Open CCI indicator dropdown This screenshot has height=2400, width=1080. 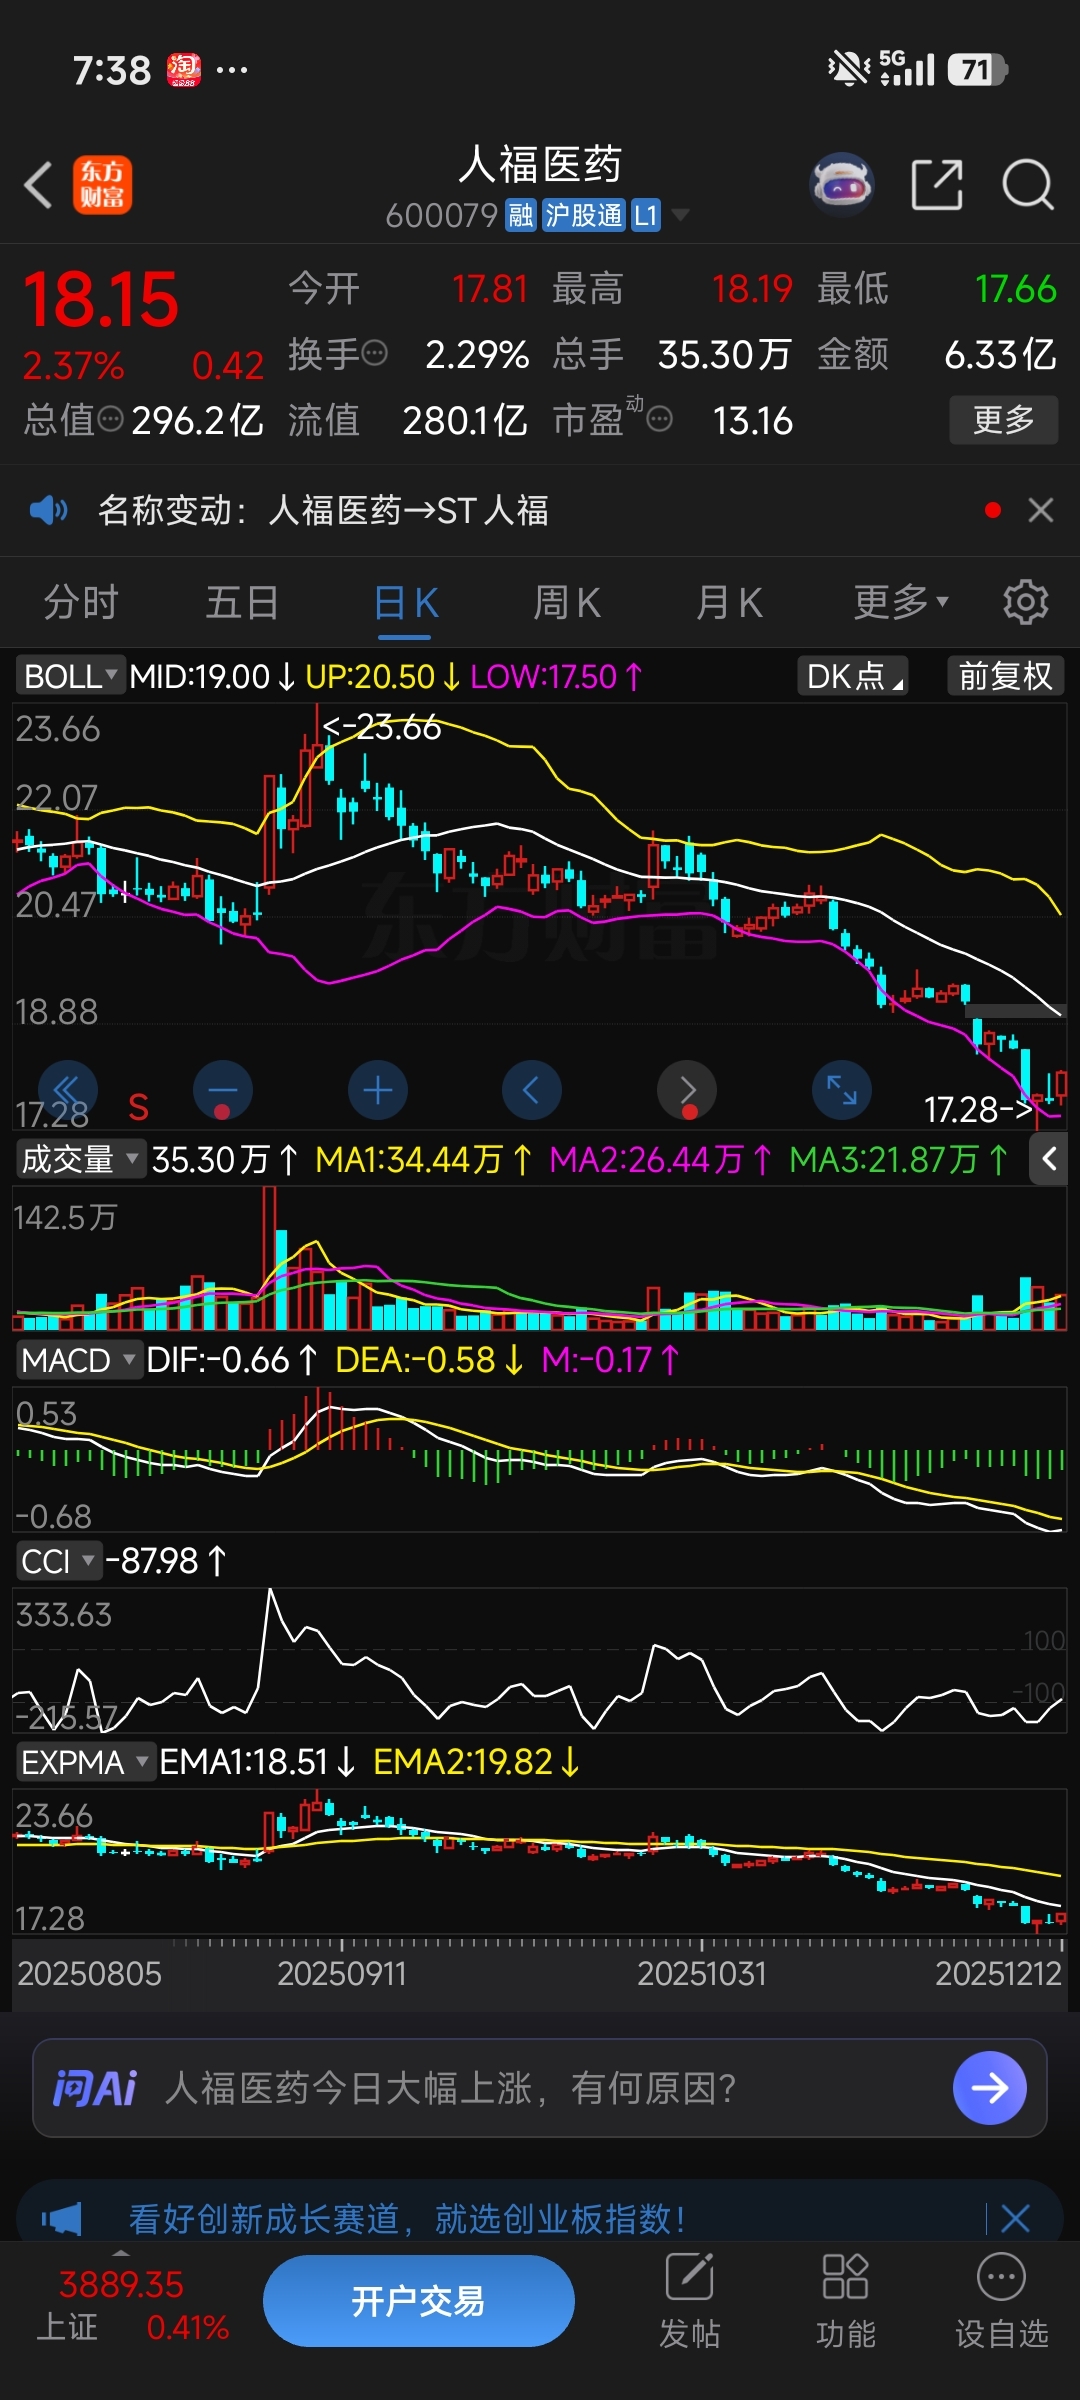[58, 1561]
